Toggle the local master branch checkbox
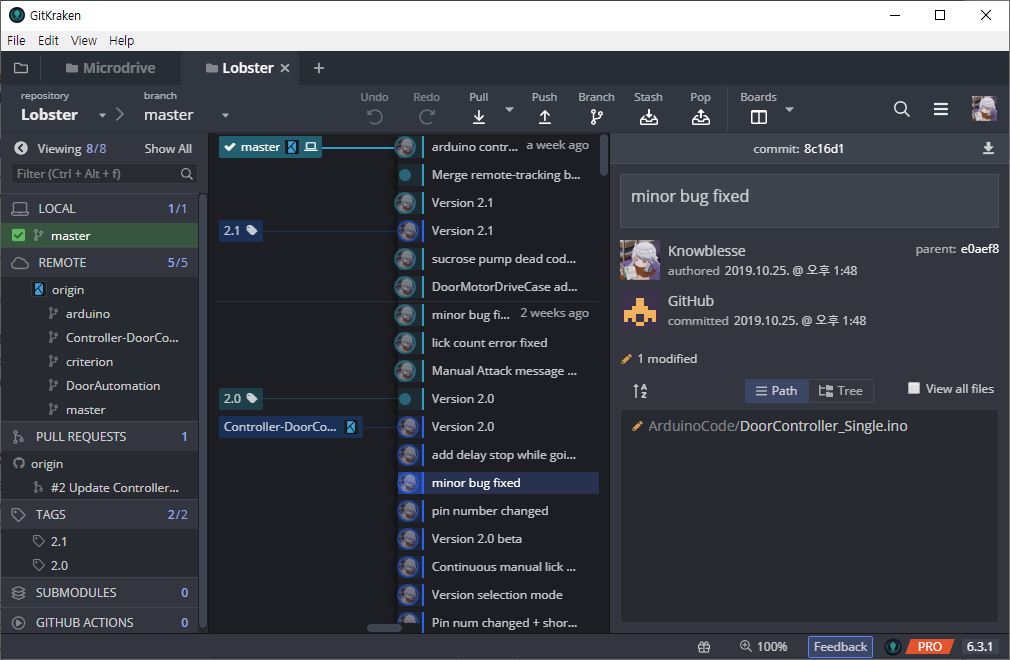 click(x=19, y=236)
